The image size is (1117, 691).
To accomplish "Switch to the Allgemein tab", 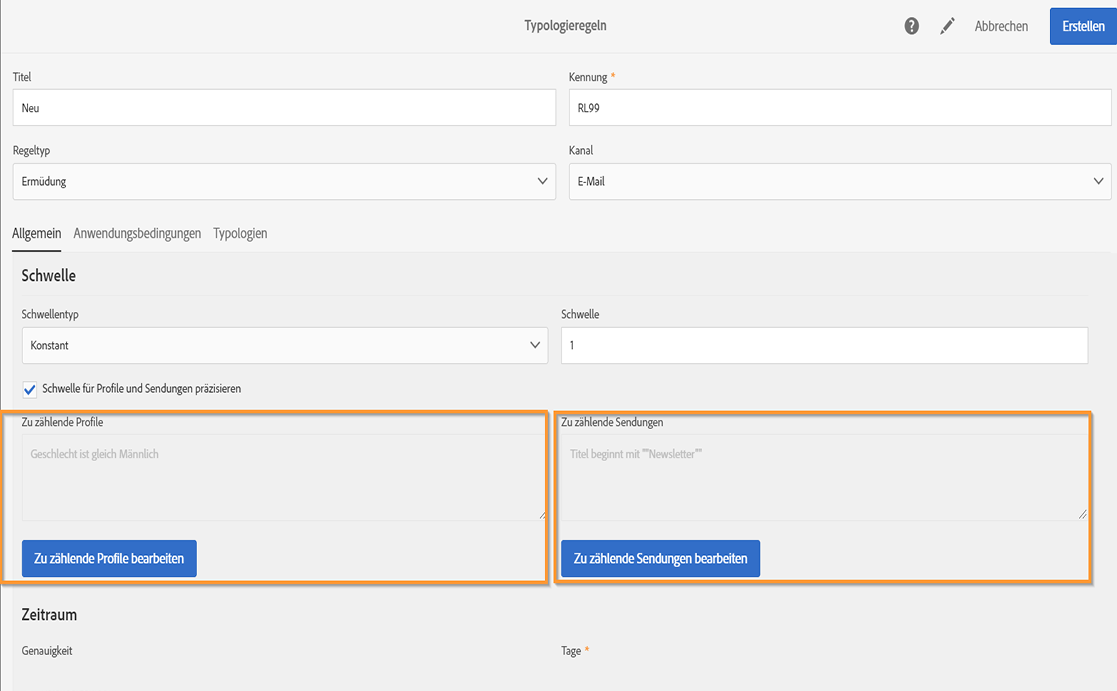I will 36,234.
